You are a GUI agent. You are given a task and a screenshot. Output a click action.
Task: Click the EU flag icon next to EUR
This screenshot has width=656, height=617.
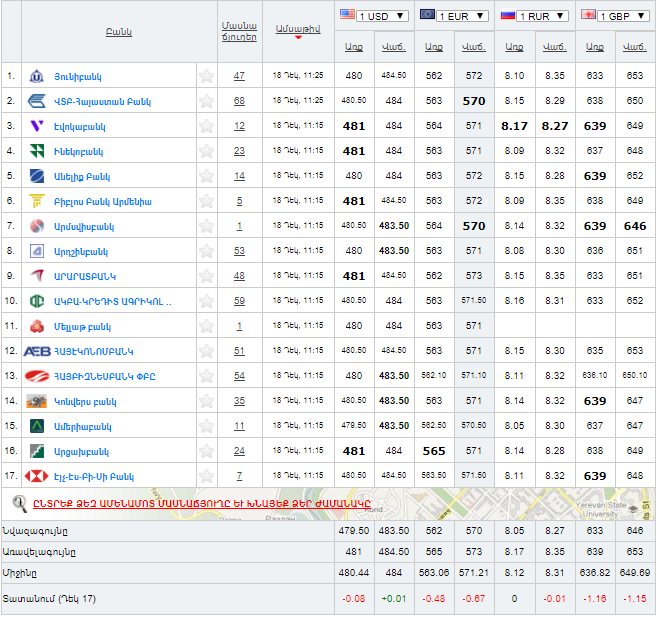click(427, 14)
